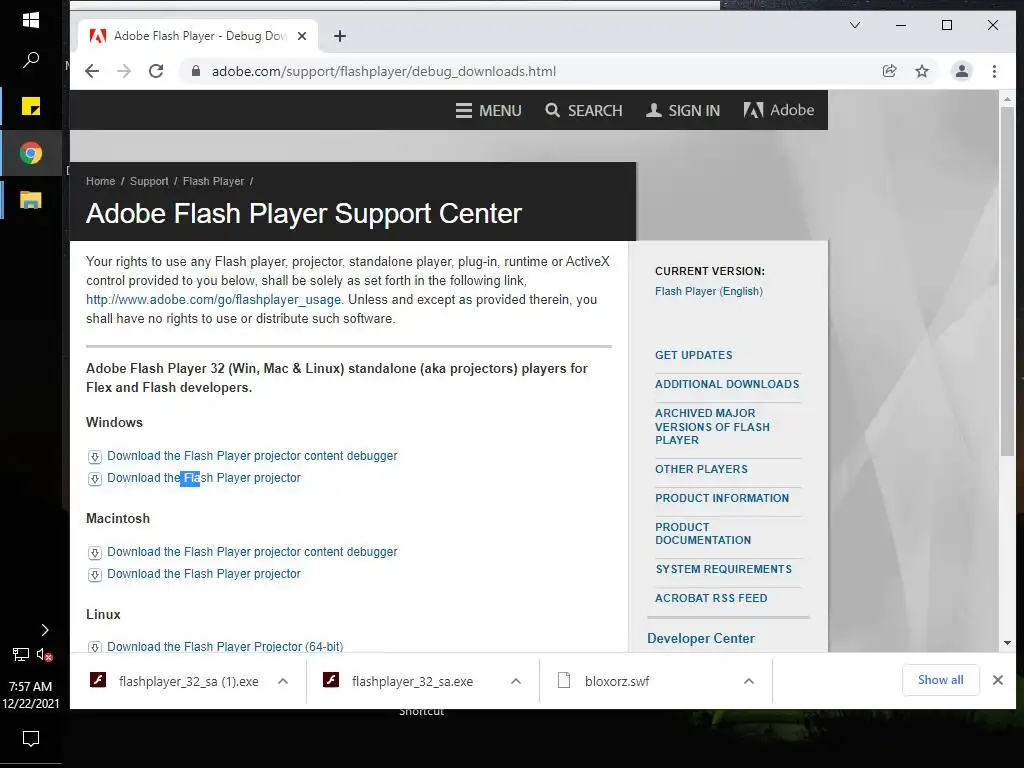This screenshot has width=1024, height=768.
Task: Open Adobe SEARCH
Action: pyautogui.click(x=584, y=110)
